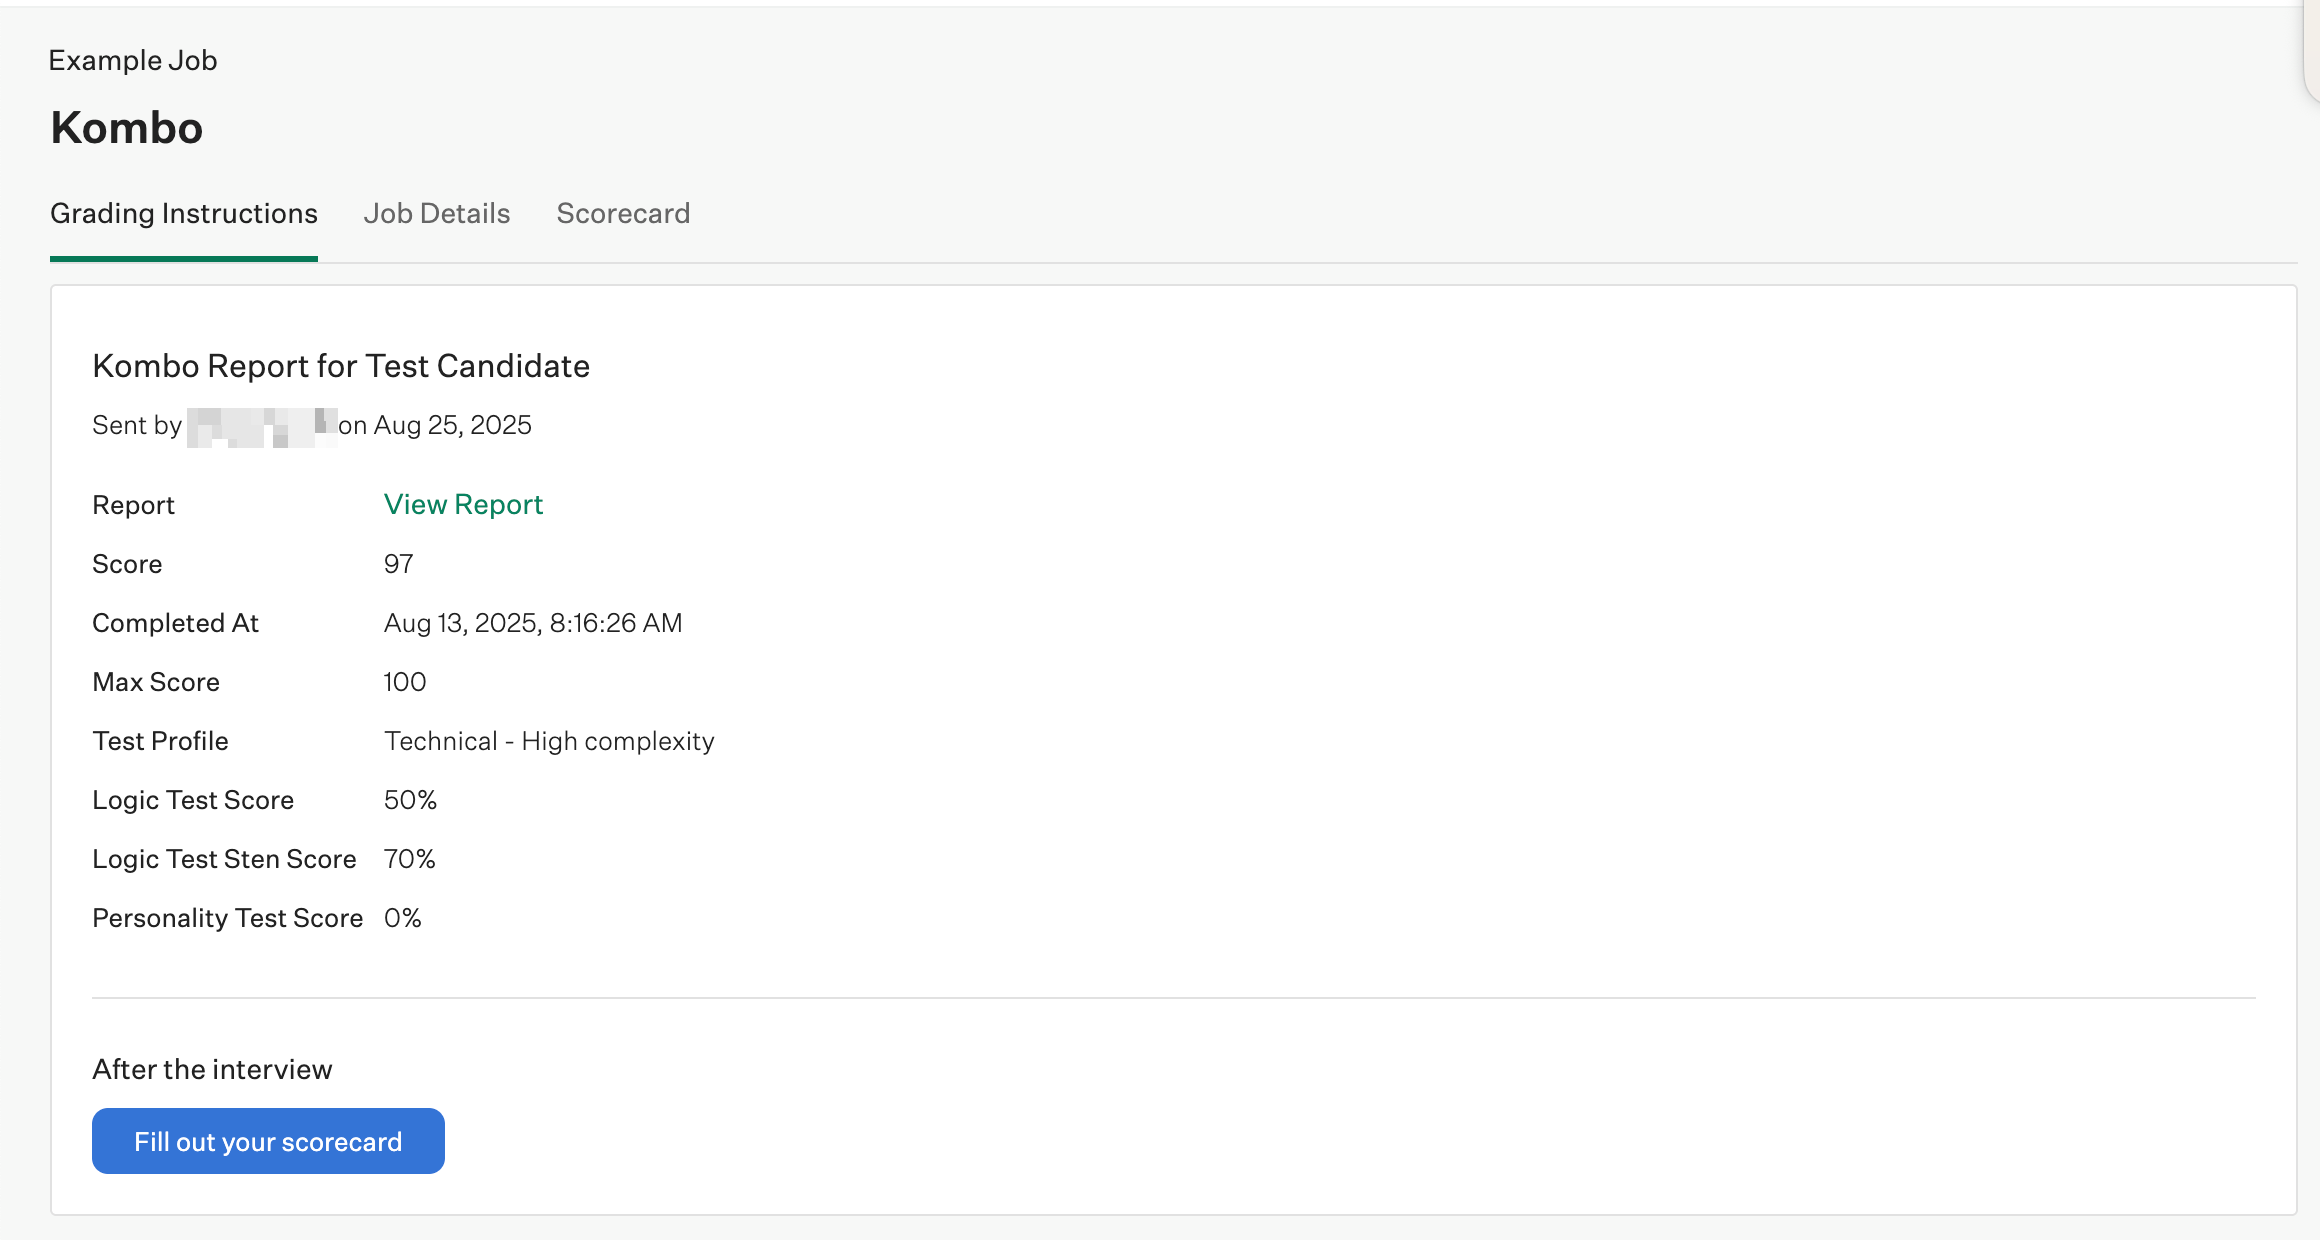Click the blurred sender name
The height and width of the screenshot is (1240, 2320).
pos(261,426)
